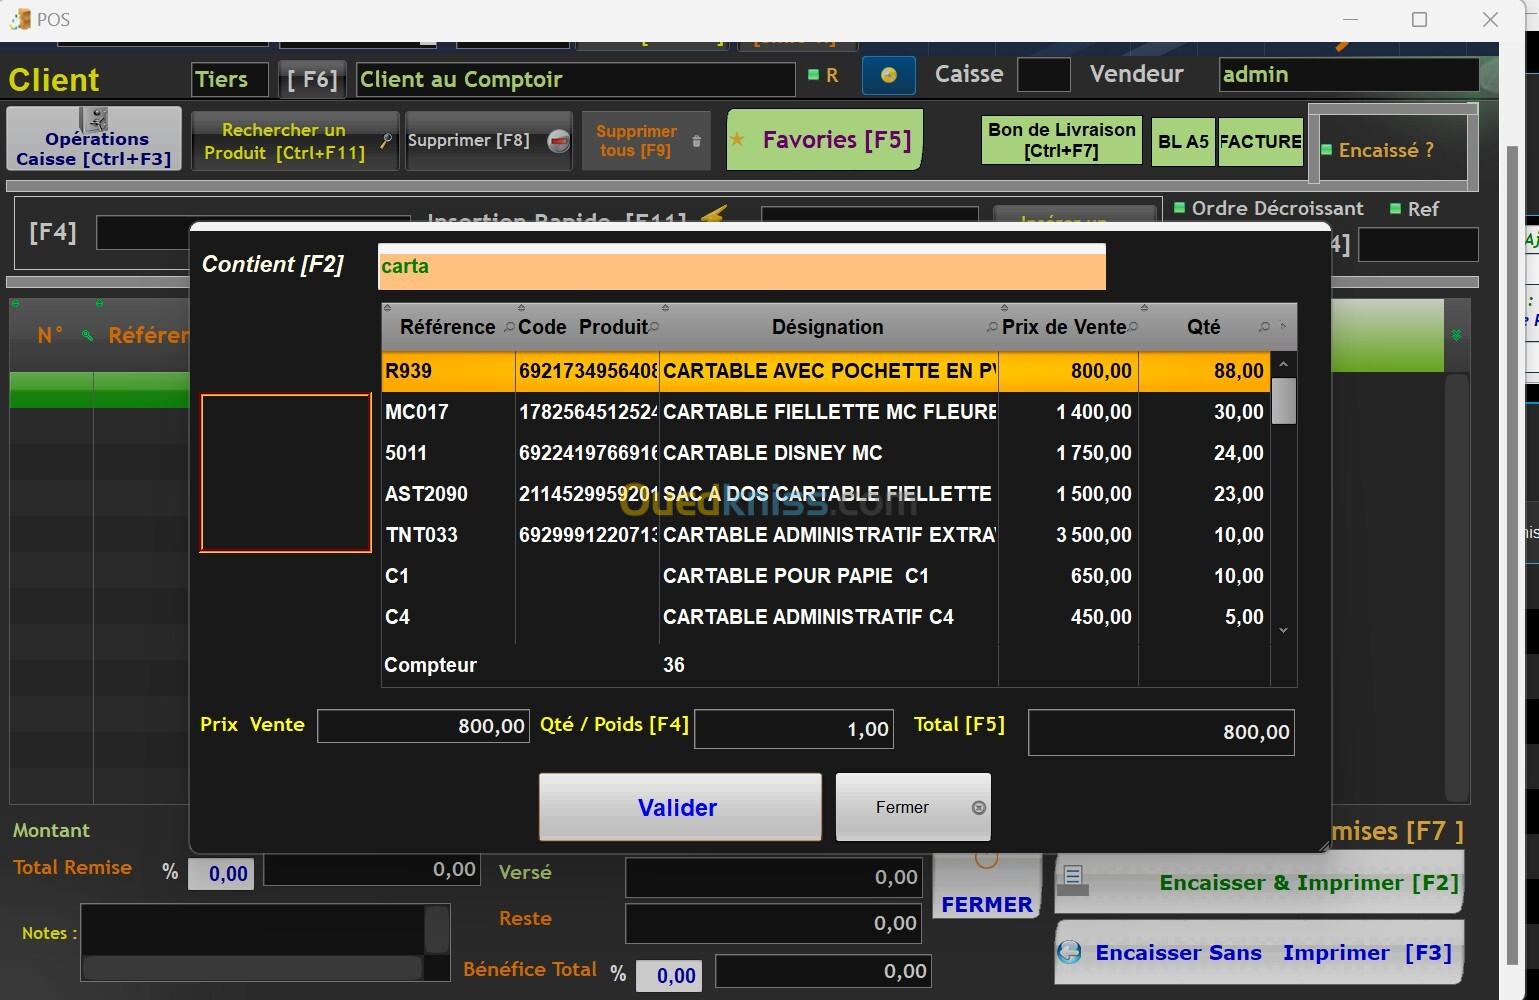Screen dimensions: 1539x1000
Task: Click the horizontal scrollbar of Notes box
Action: point(252,967)
